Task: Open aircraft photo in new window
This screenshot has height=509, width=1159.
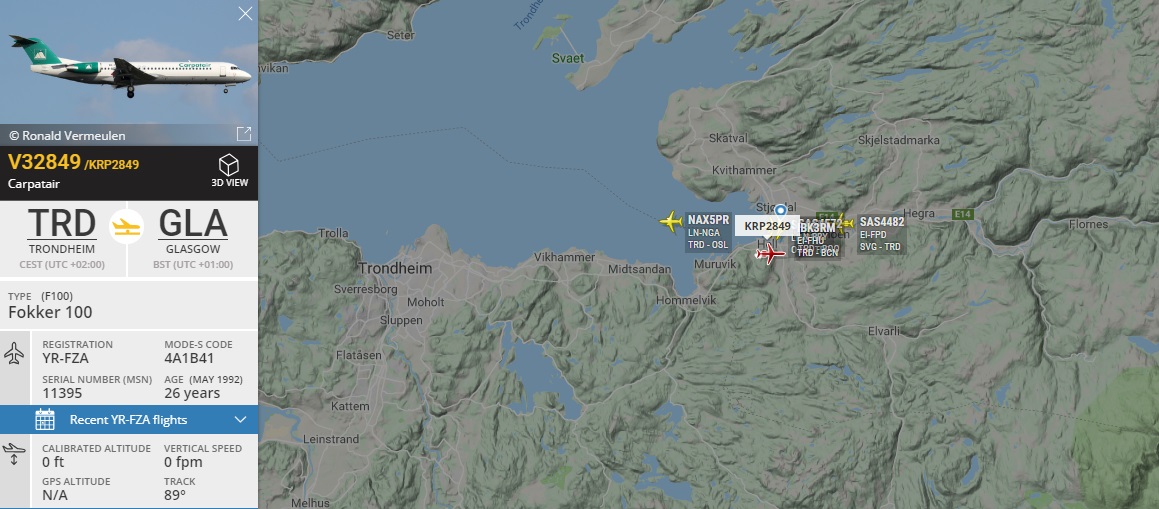Action: [244, 134]
